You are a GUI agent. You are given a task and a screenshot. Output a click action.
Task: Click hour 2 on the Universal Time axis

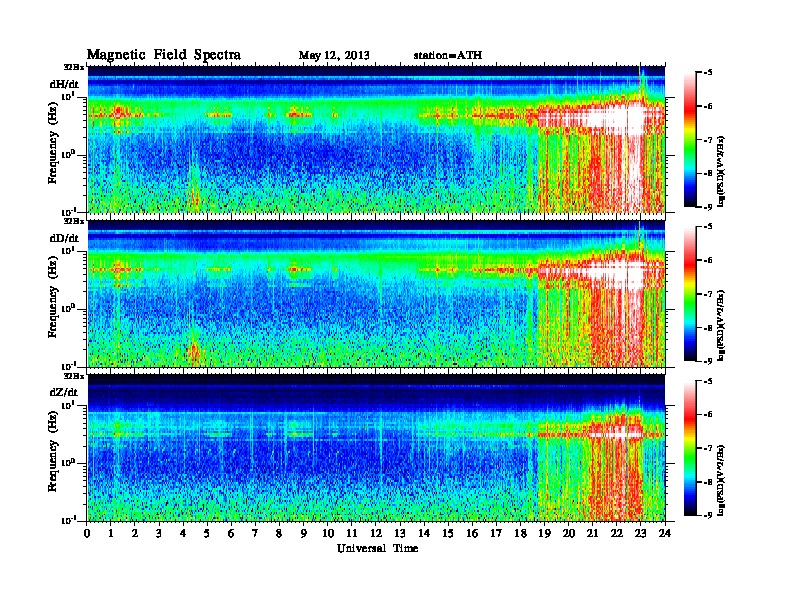coord(135,533)
